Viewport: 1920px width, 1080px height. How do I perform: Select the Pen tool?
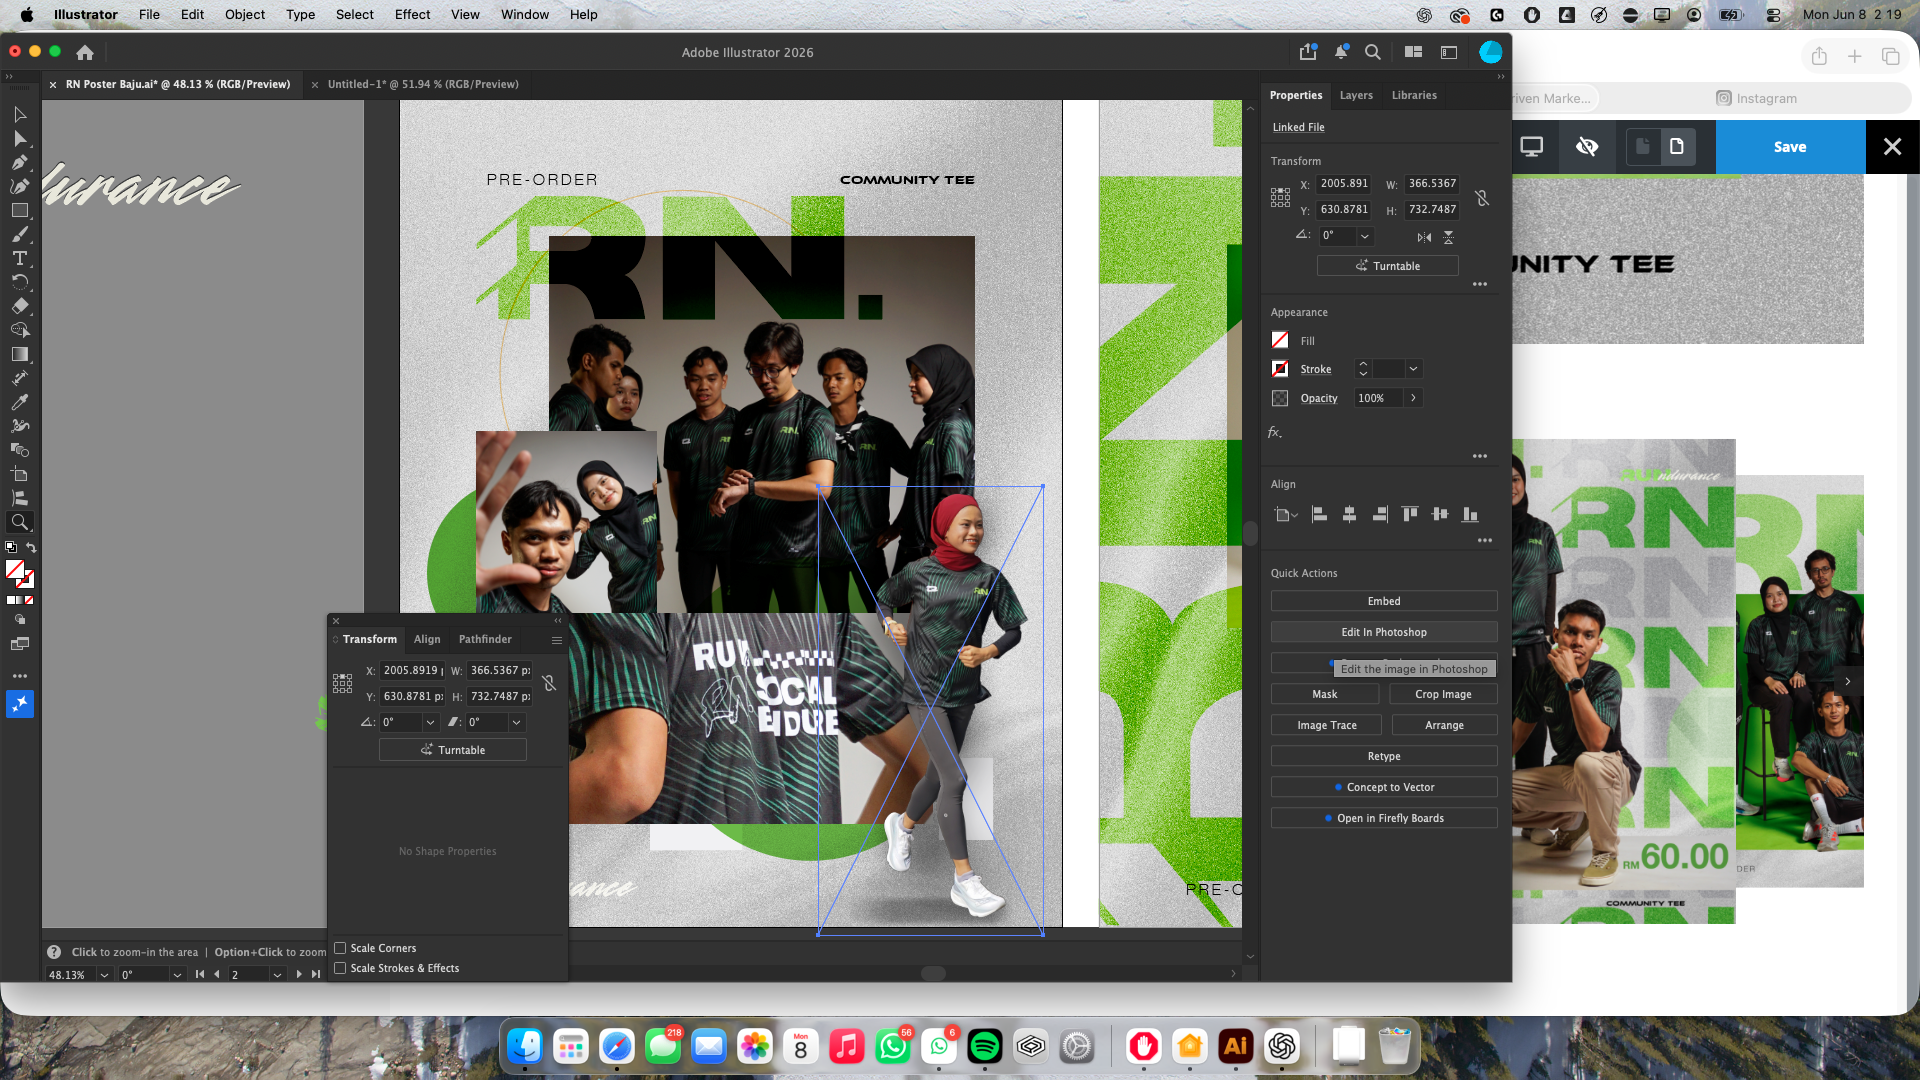20,162
